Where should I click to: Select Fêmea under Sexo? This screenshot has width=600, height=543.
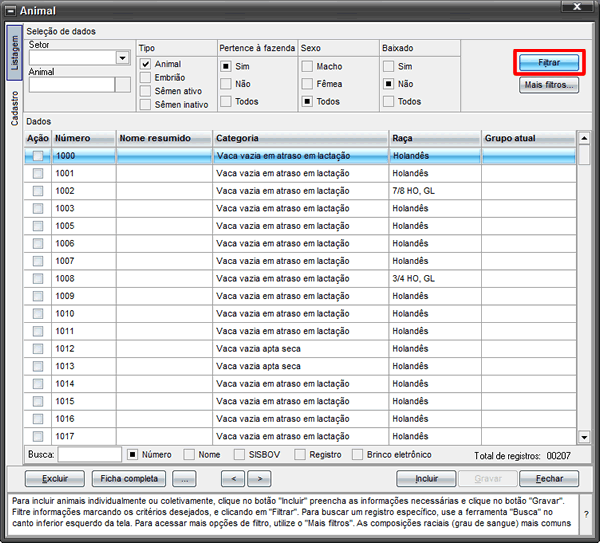[x=307, y=84]
